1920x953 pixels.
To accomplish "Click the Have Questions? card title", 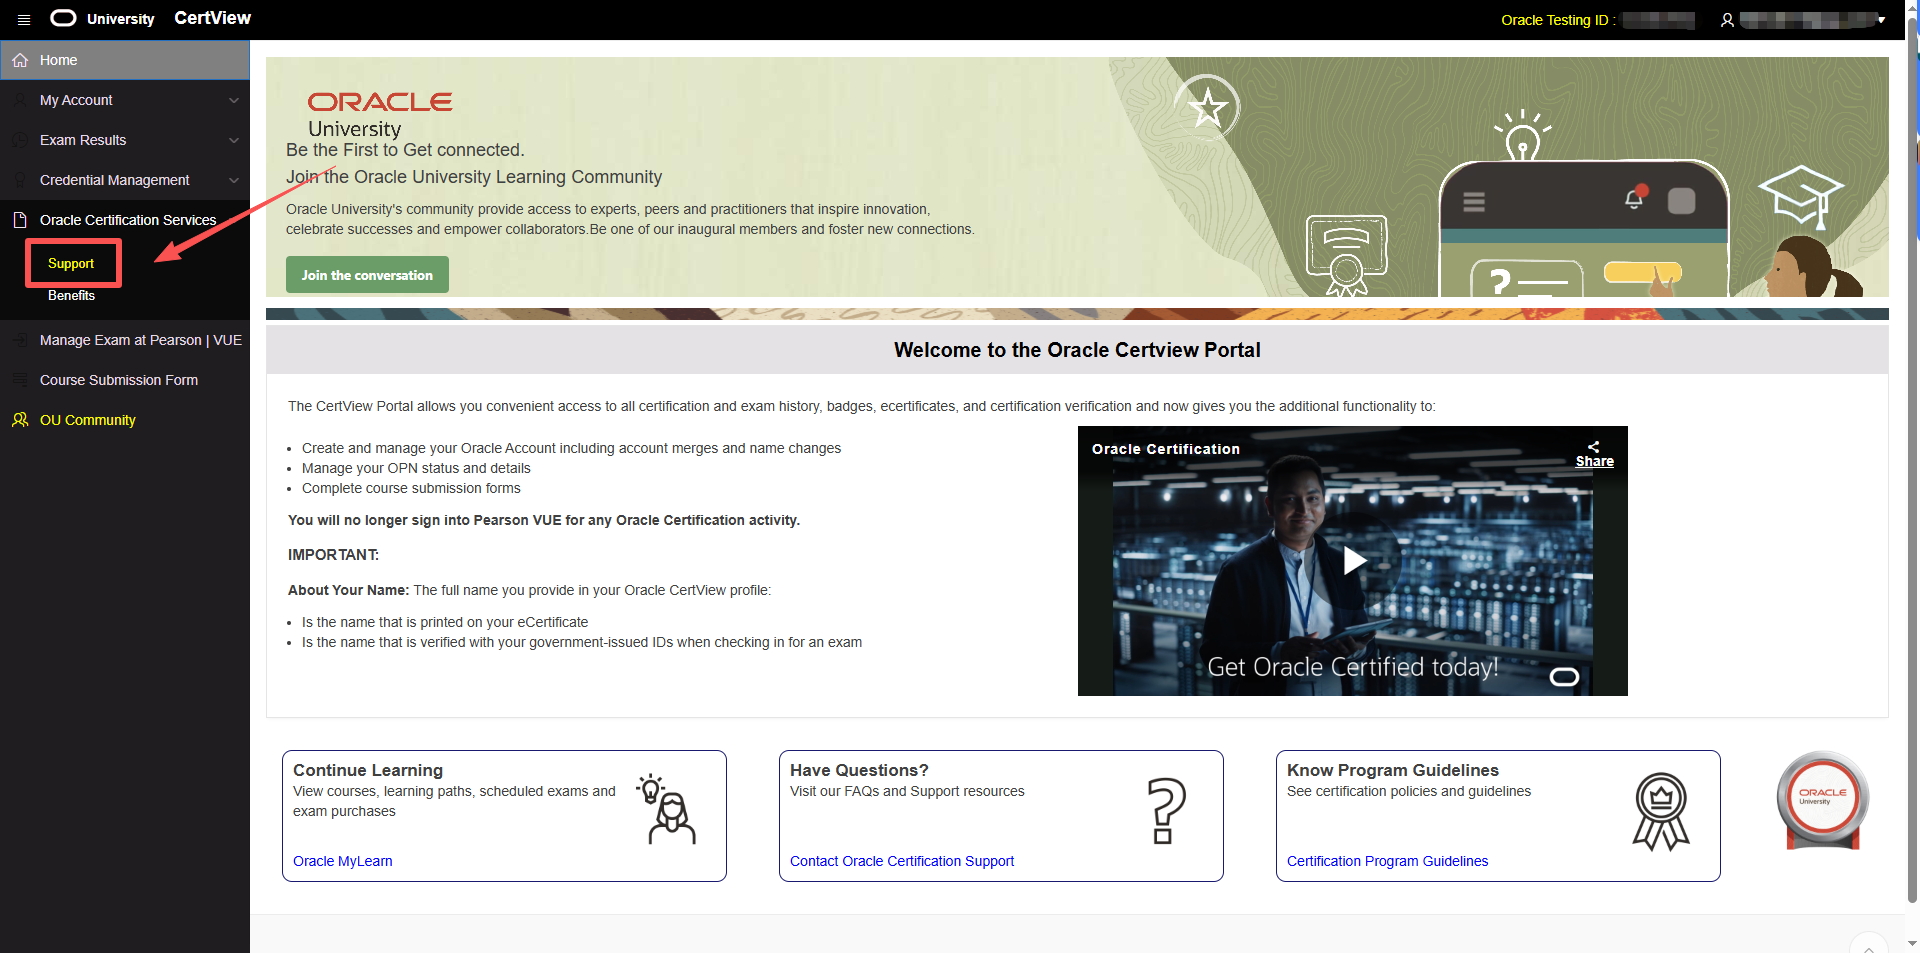I will pyautogui.click(x=859, y=770).
